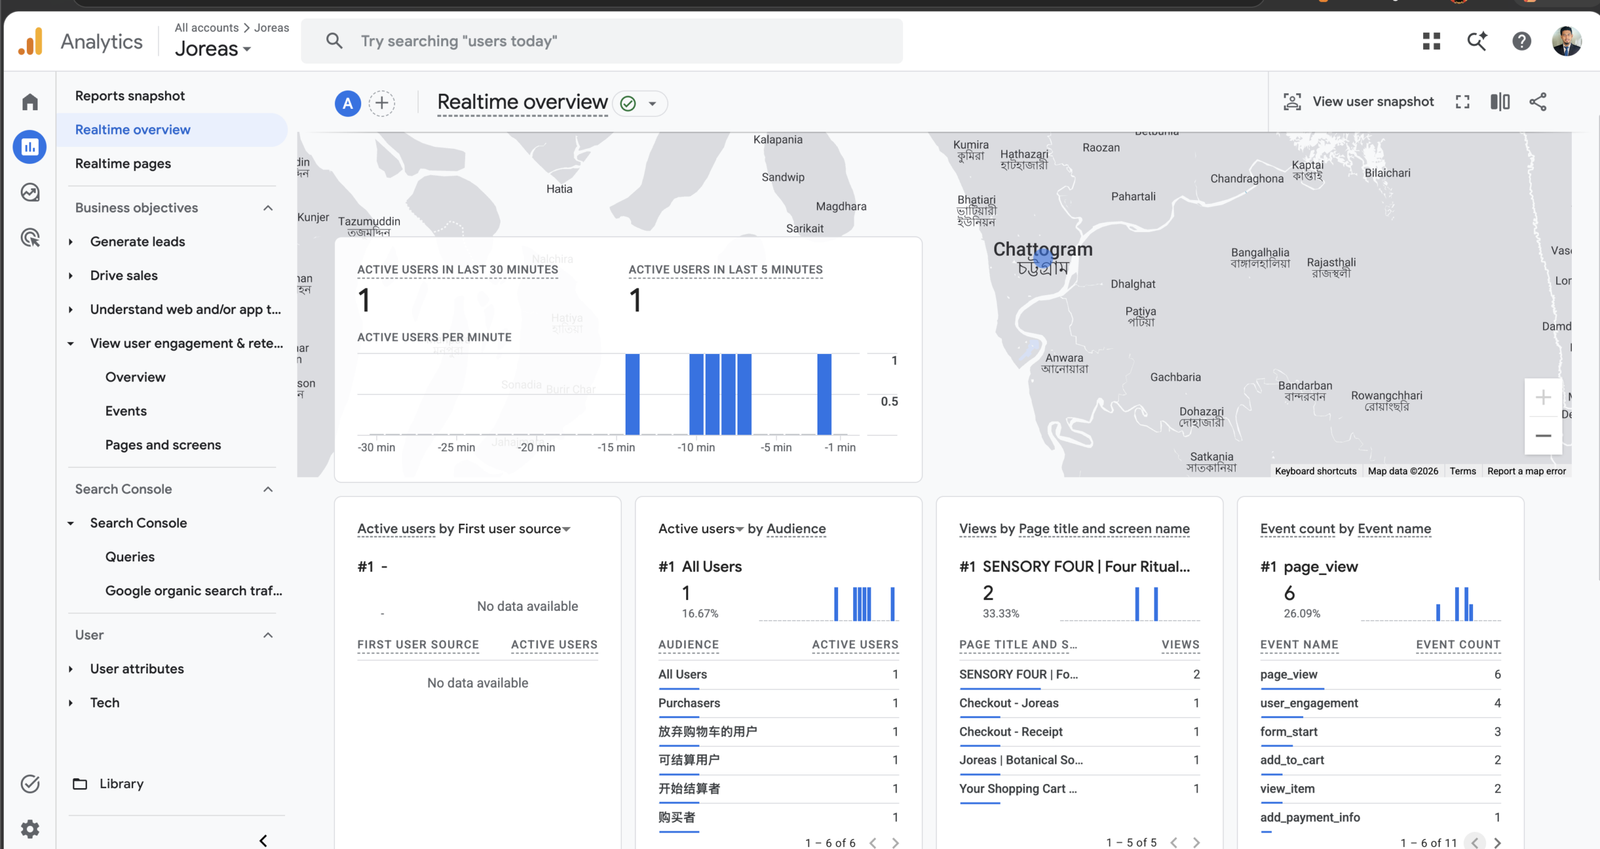Expand the Generate leads item
Screen dimensions: 1600x849
(x=71, y=242)
